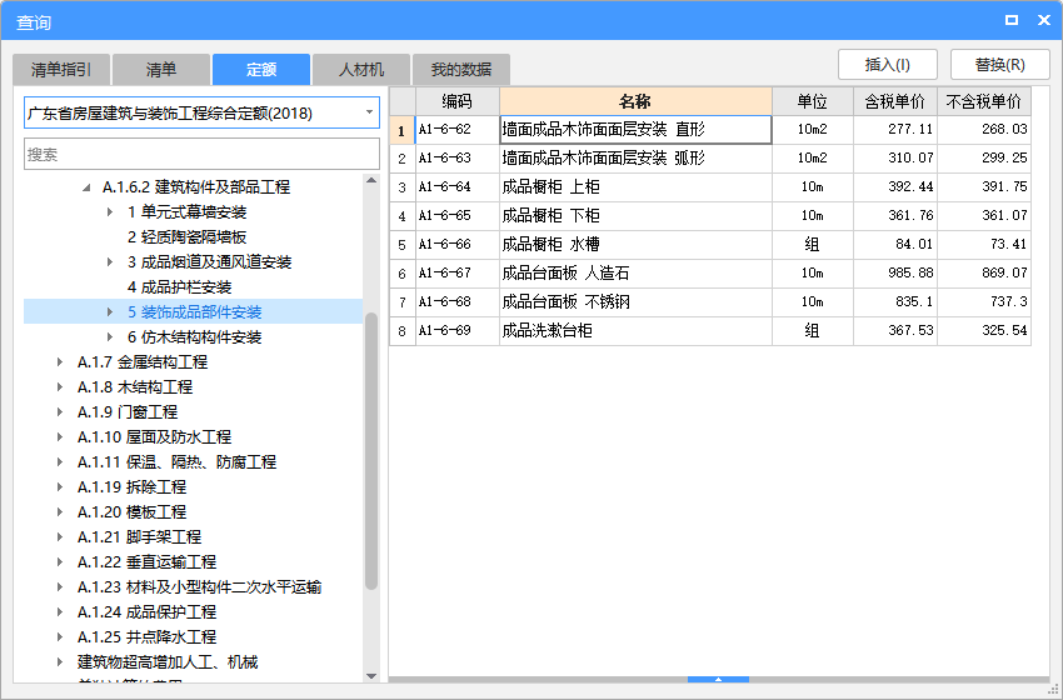Select the 成品橱柜 下柜 row
The image size is (1063, 700).
click(x=710, y=215)
